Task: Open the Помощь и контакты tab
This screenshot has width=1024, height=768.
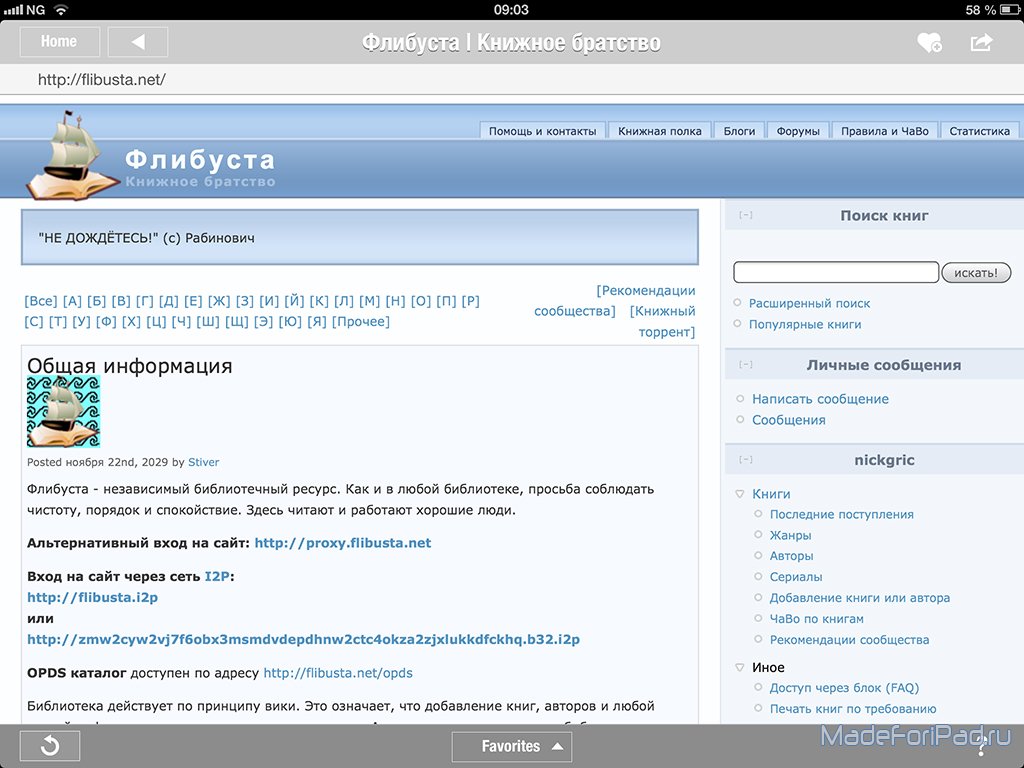Action: pyautogui.click(x=543, y=131)
